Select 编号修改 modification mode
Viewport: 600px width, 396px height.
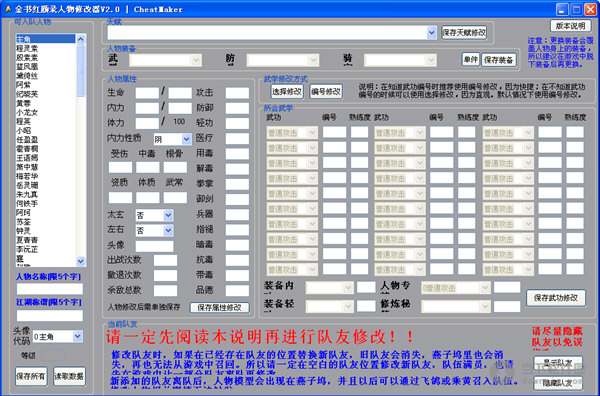pos(326,91)
